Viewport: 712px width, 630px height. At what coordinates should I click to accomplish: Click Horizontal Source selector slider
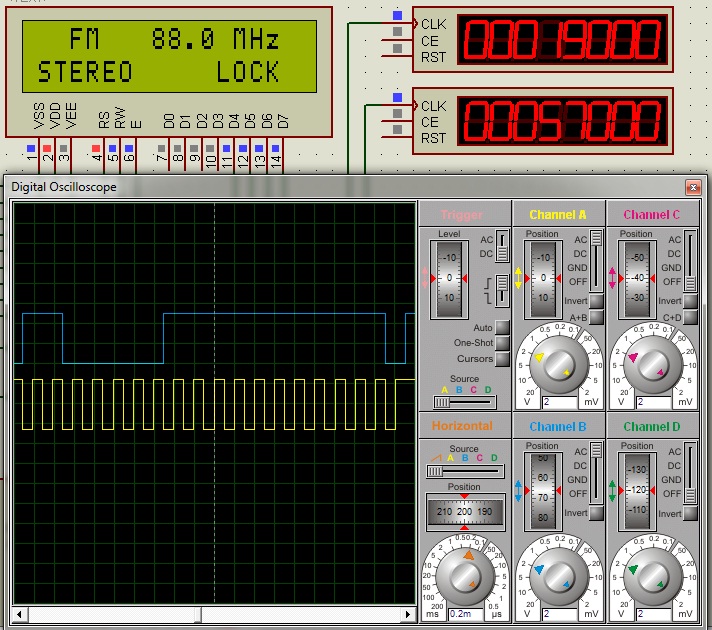pyautogui.click(x=465, y=471)
